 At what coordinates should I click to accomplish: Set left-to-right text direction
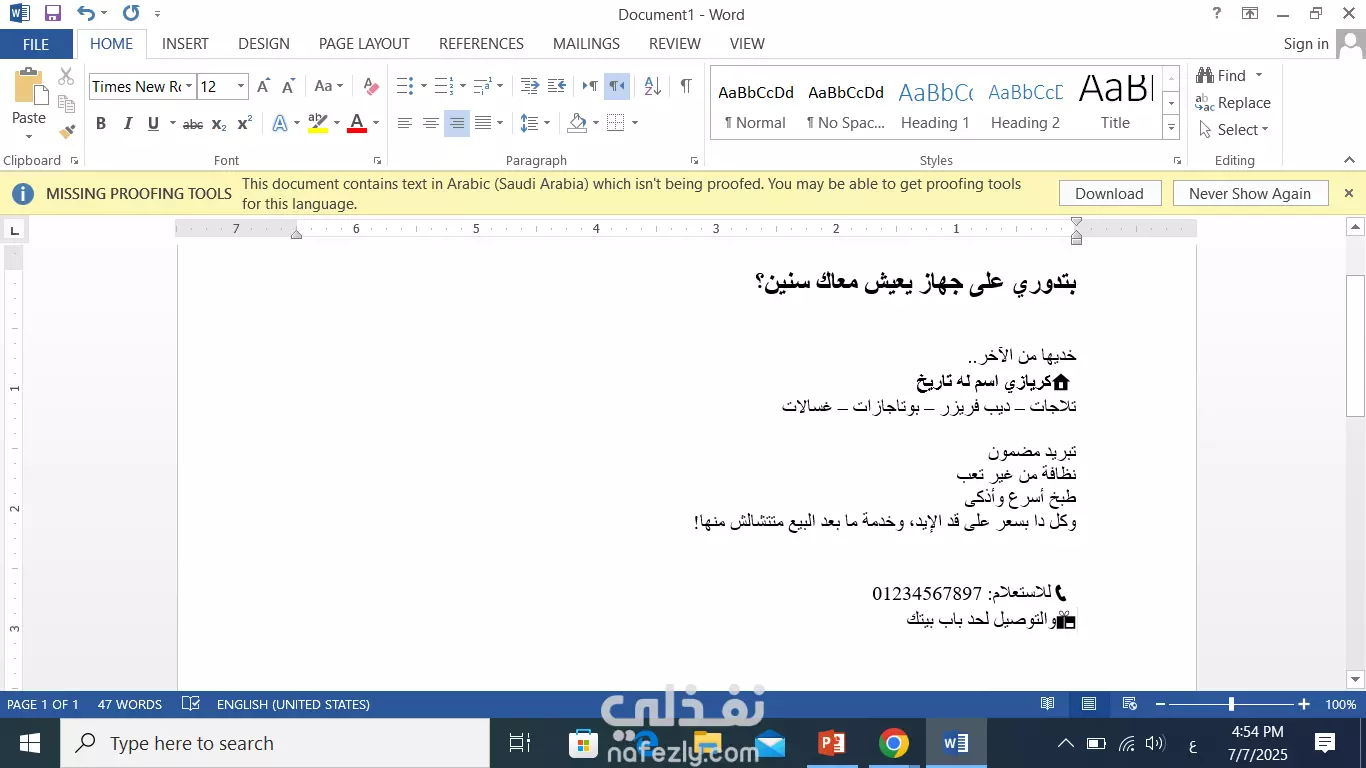pos(590,86)
